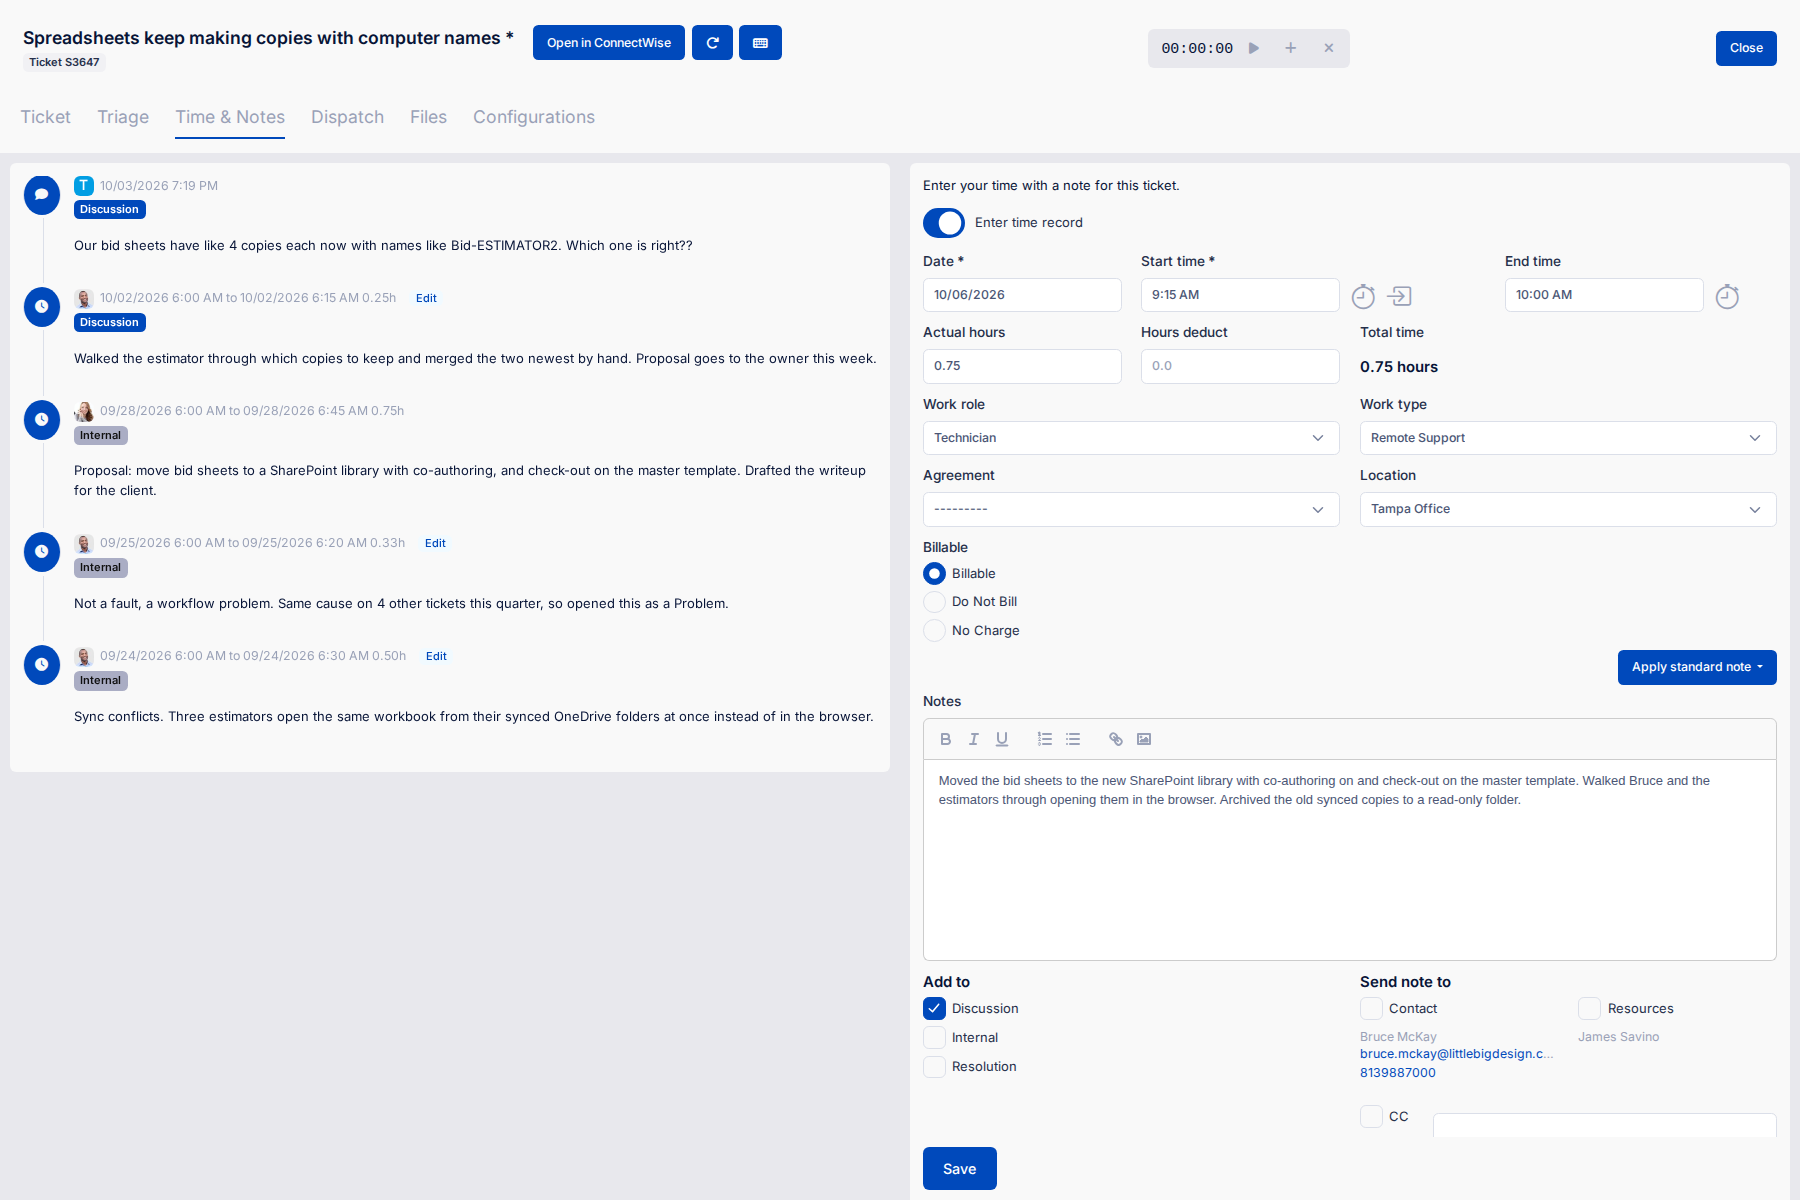Clear the timer with the X icon
Viewport: 1800px width, 1200px height.
[x=1329, y=48]
